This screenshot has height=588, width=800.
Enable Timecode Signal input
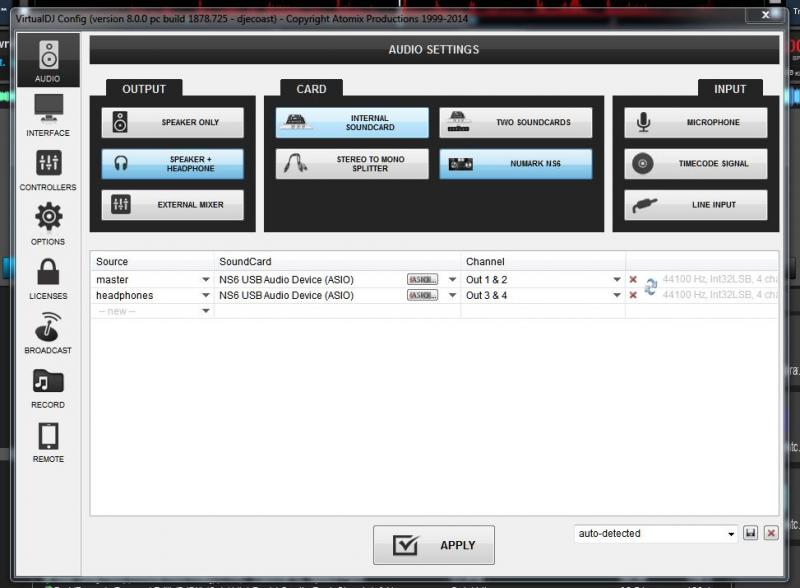coord(695,164)
